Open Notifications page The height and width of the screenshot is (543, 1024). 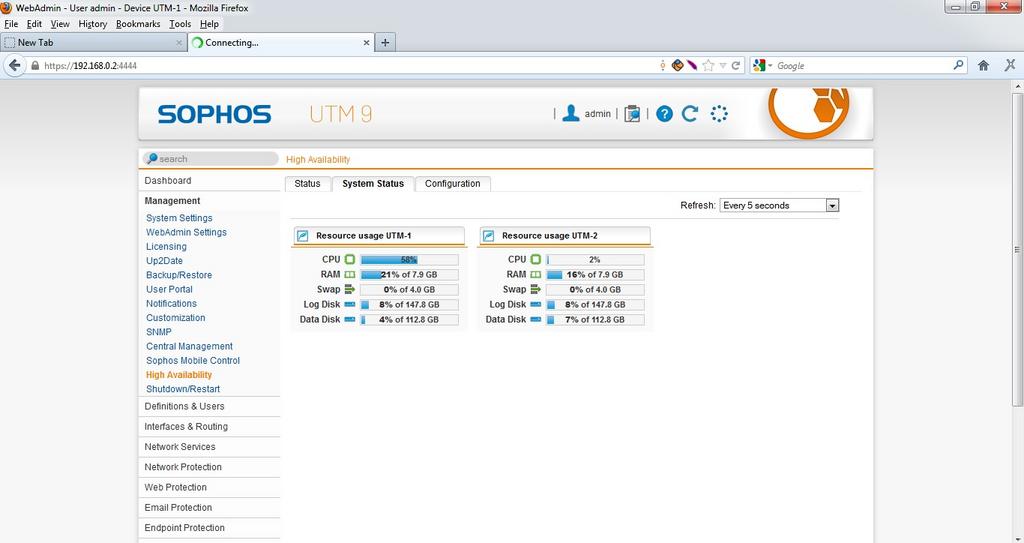(x=171, y=304)
